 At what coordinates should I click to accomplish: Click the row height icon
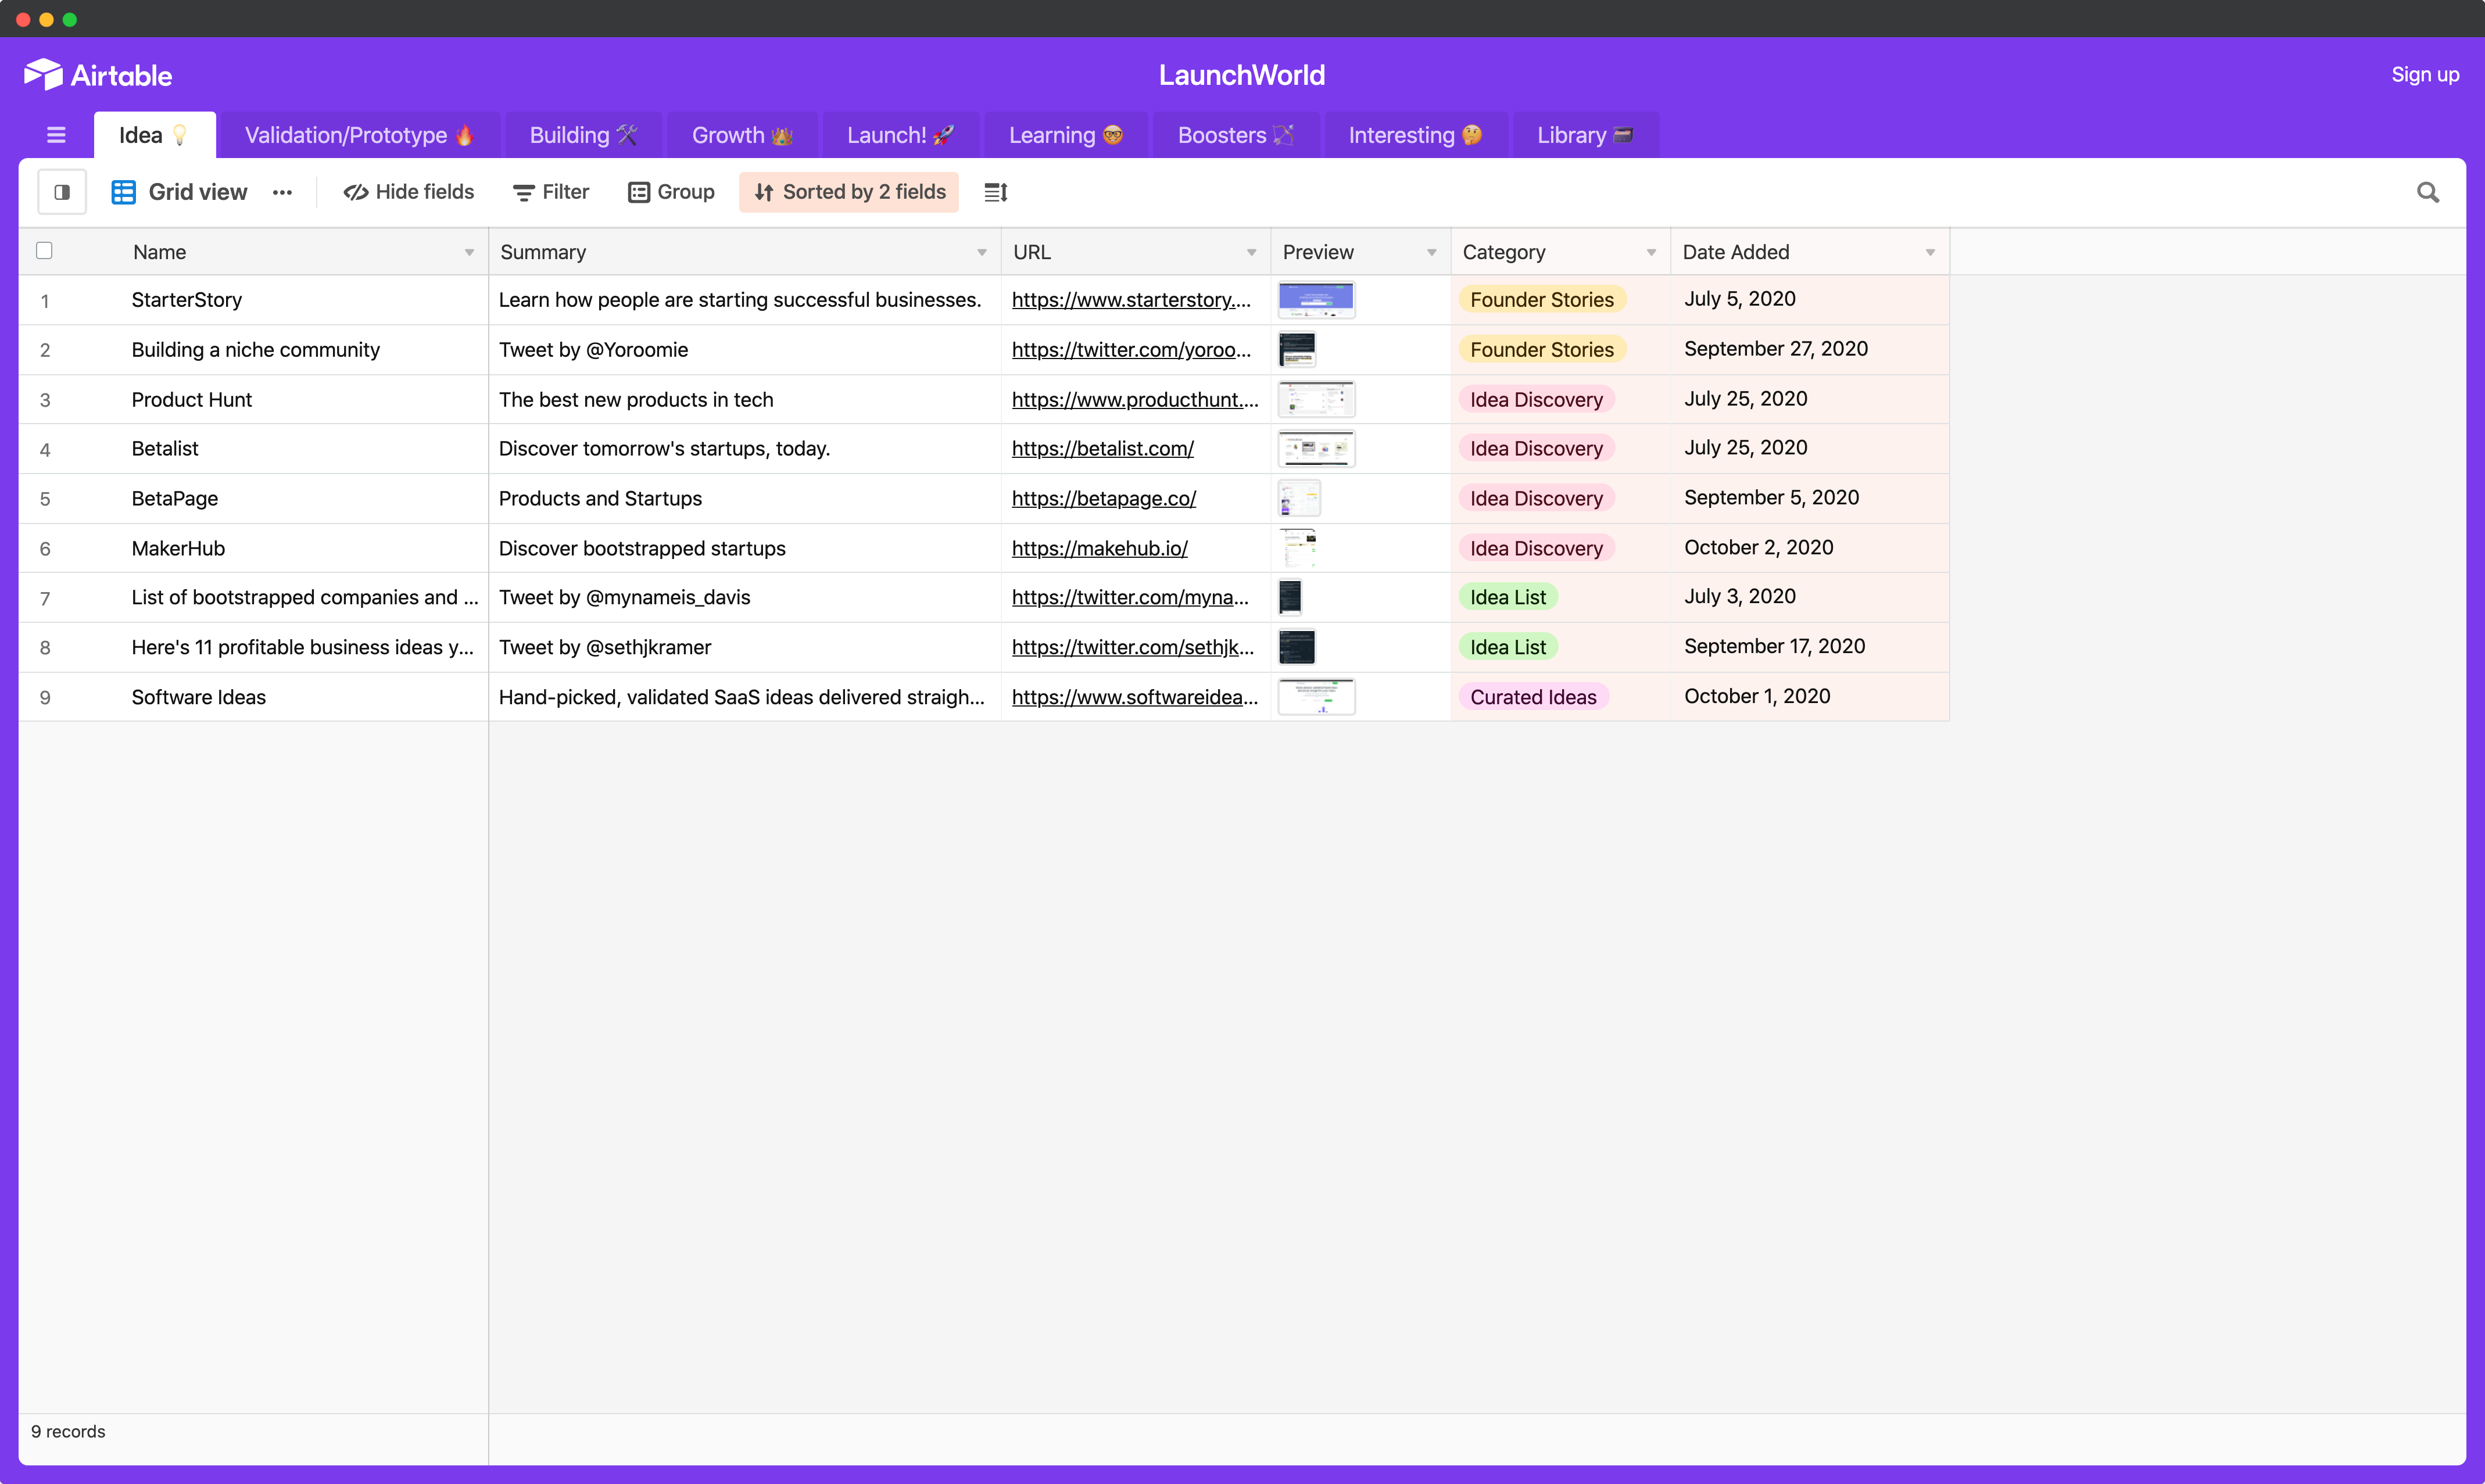click(996, 192)
